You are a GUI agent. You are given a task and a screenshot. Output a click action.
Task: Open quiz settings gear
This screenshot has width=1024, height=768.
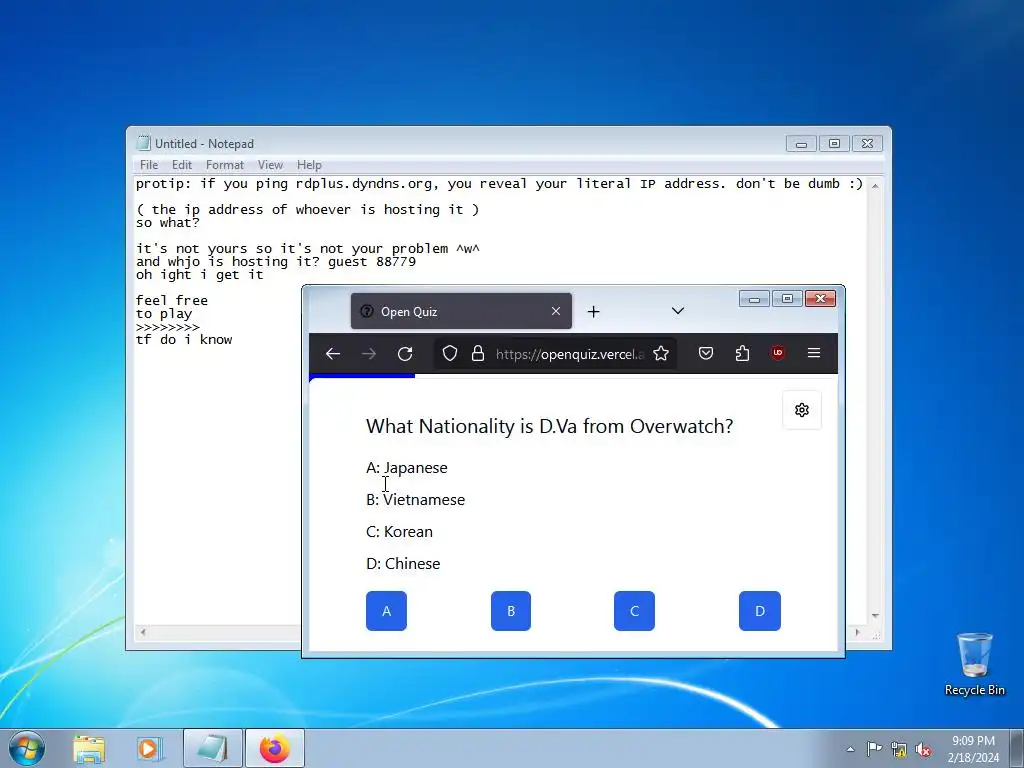pyautogui.click(x=802, y=410)
